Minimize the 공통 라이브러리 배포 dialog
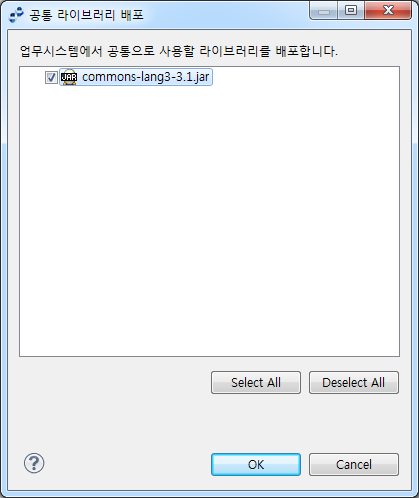 tap(324, 11)
